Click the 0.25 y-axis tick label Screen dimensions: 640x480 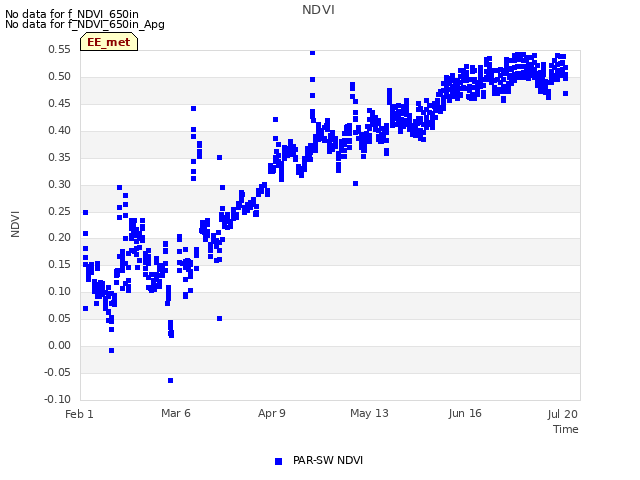60,211
